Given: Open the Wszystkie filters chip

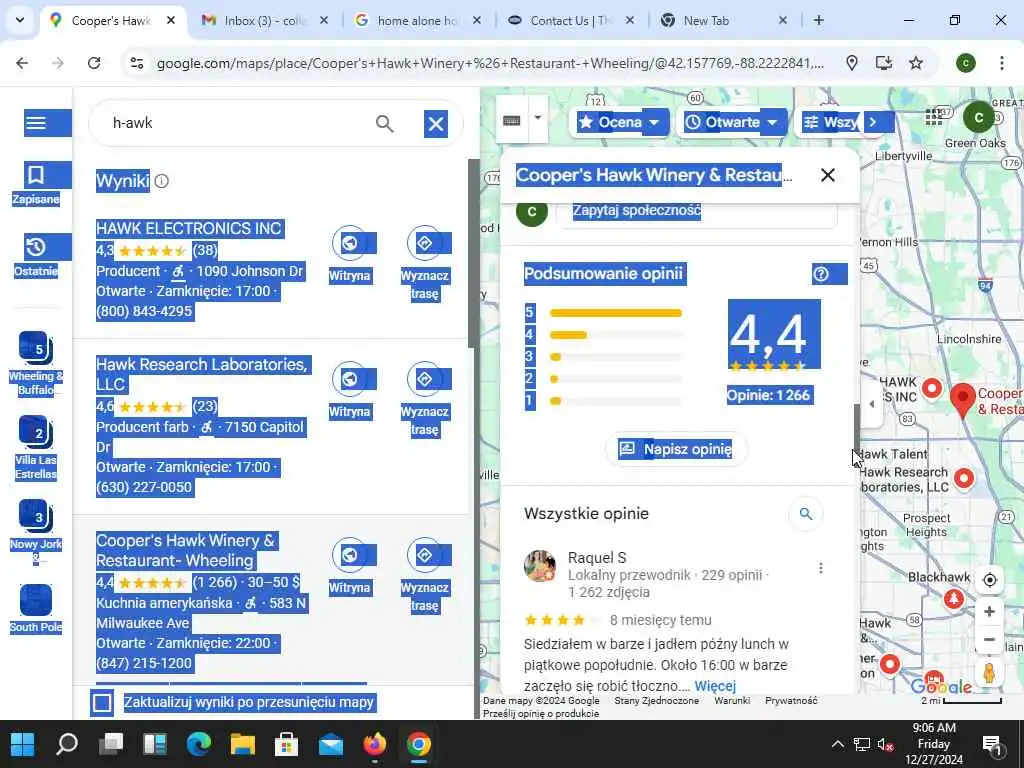Looking at the screenshot, I should pos(829,122).
